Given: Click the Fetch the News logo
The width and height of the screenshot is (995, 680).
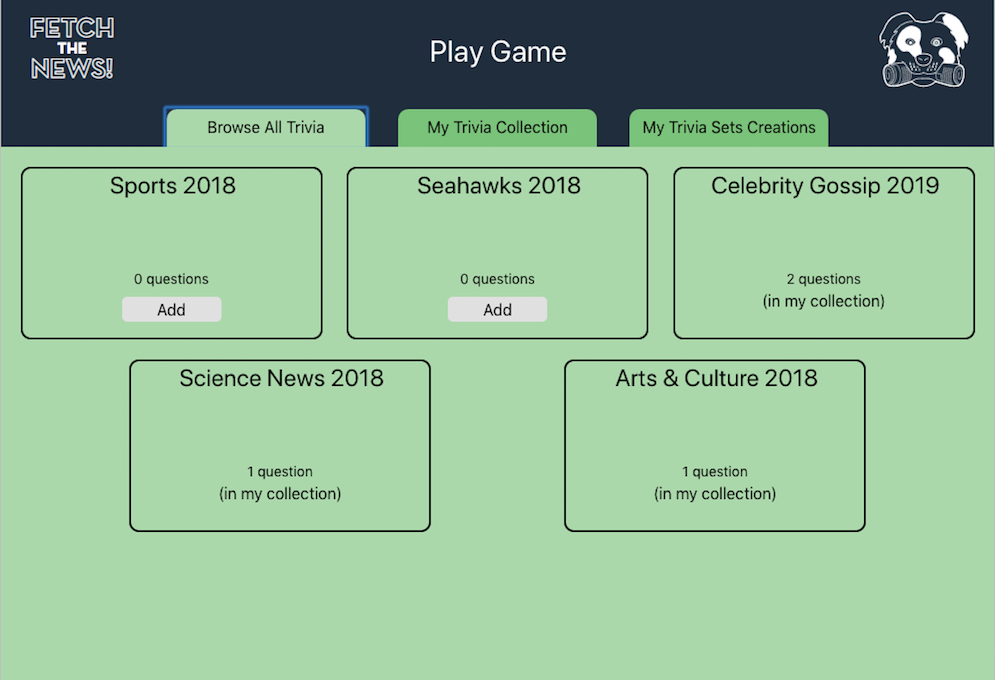Looking at the screenshot, I should 72,49.
